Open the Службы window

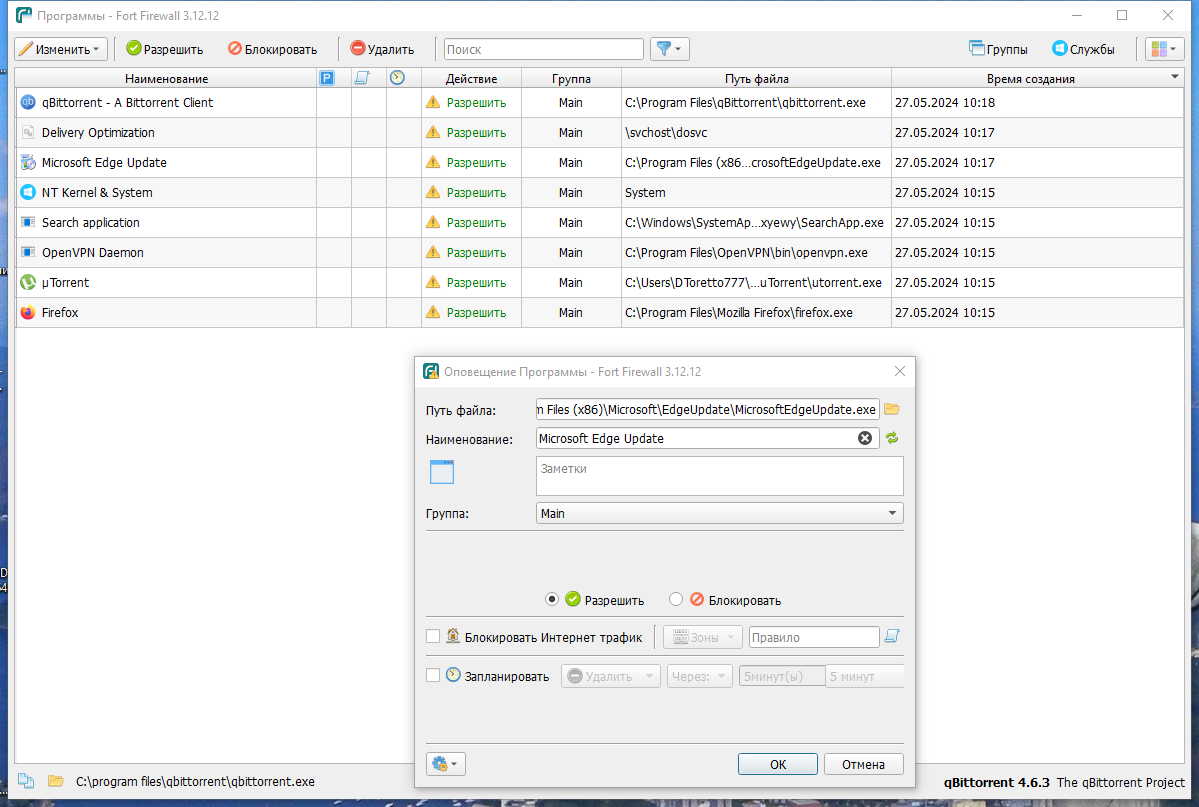(1083, 49)
